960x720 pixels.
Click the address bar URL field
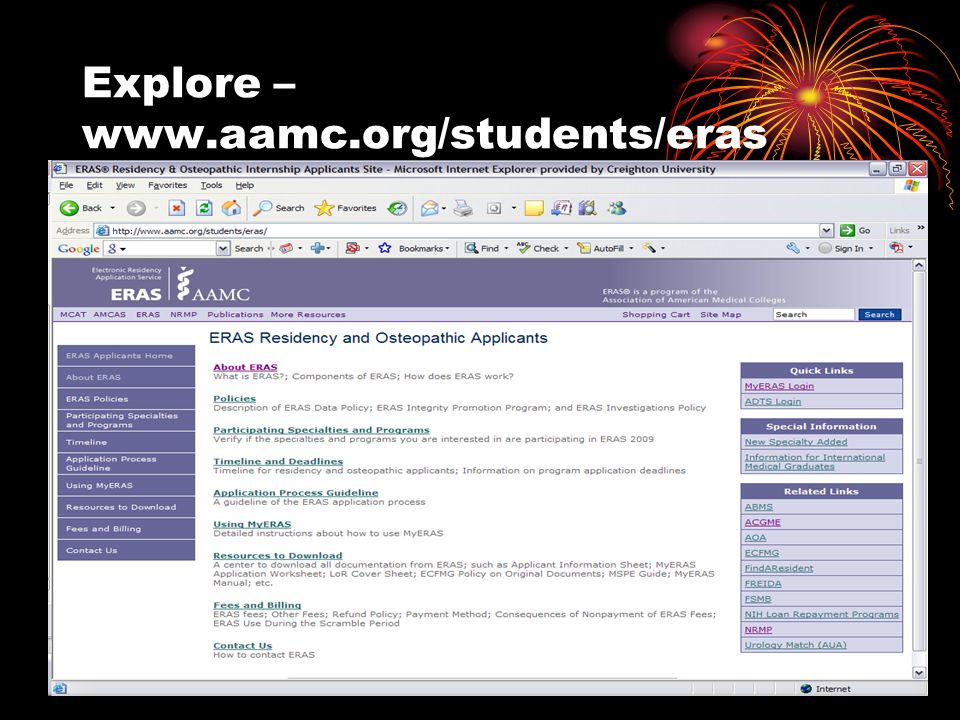click(x=457, y=231)
